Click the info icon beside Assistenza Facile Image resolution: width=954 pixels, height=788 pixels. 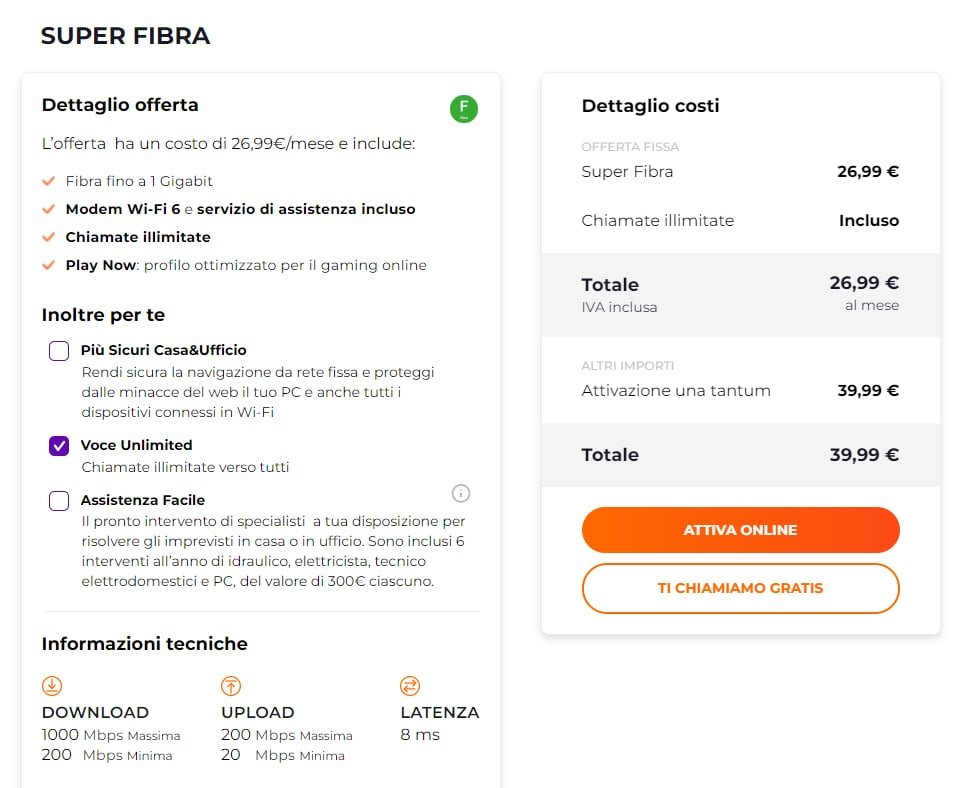click(461, 493)
